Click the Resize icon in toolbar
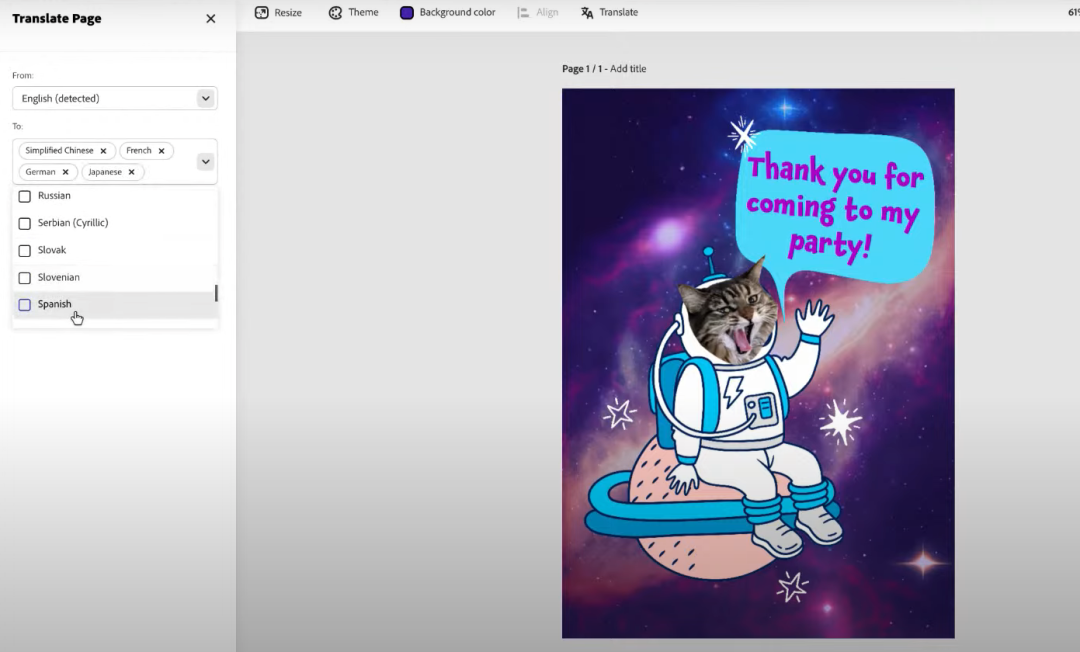 coord(262,13)
